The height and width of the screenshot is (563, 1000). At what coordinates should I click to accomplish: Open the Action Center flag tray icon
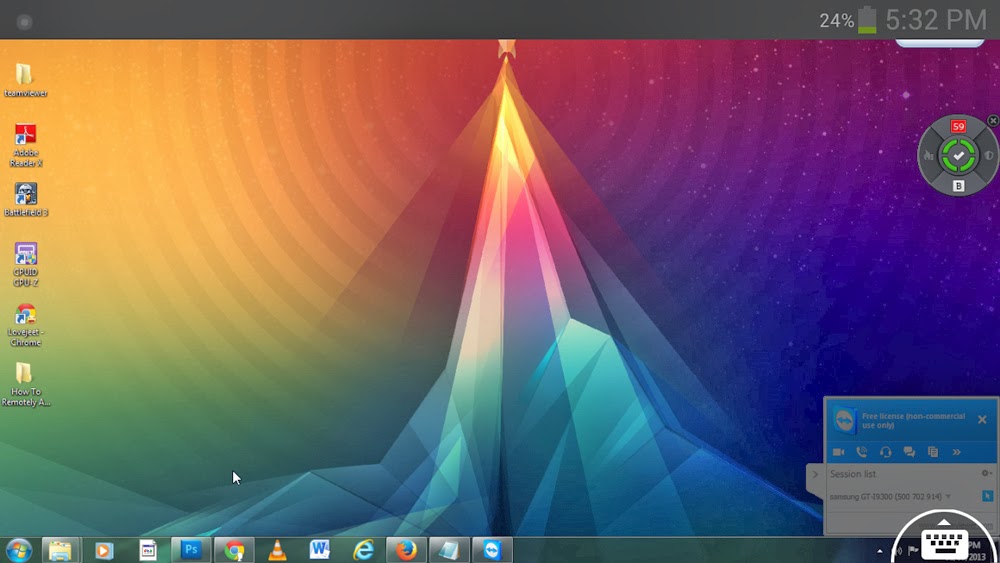[913, 550]
